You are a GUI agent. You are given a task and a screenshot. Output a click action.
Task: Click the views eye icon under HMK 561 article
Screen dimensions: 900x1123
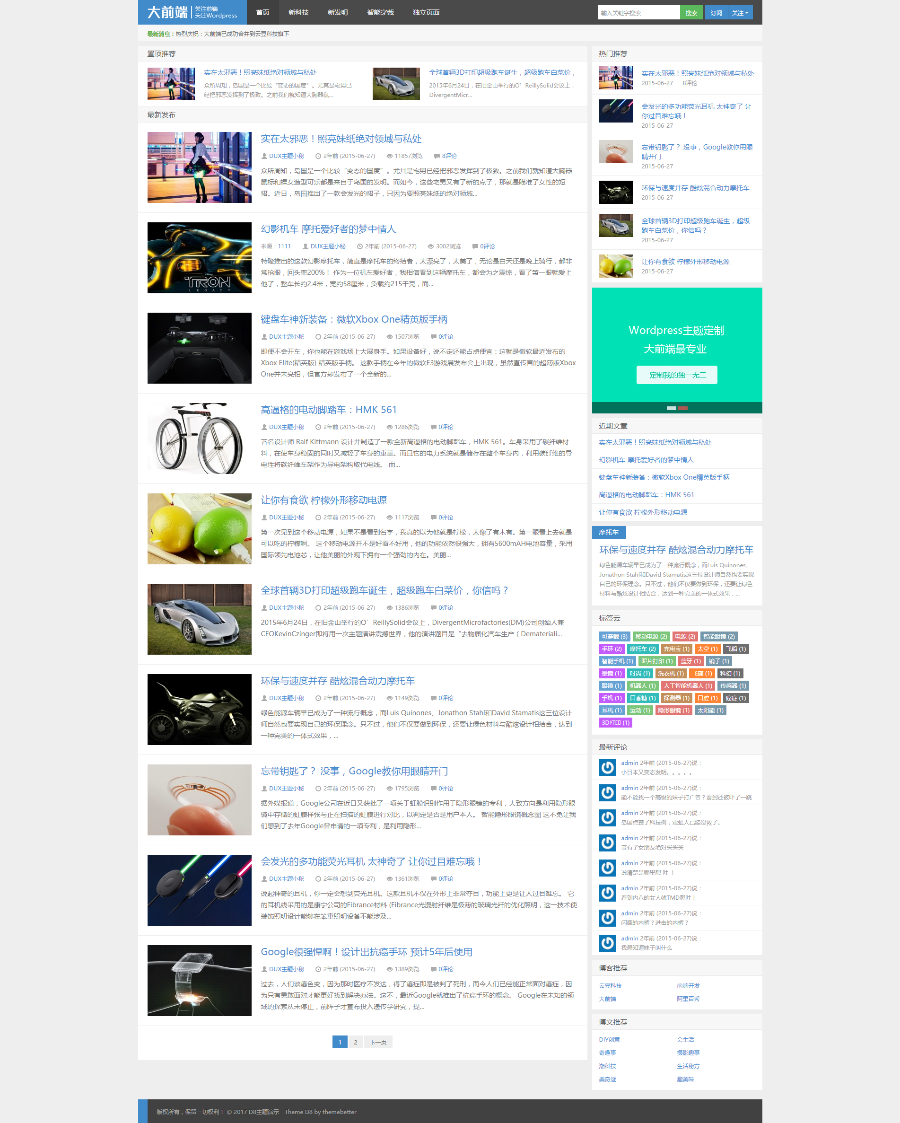click(x=389, y=427)
